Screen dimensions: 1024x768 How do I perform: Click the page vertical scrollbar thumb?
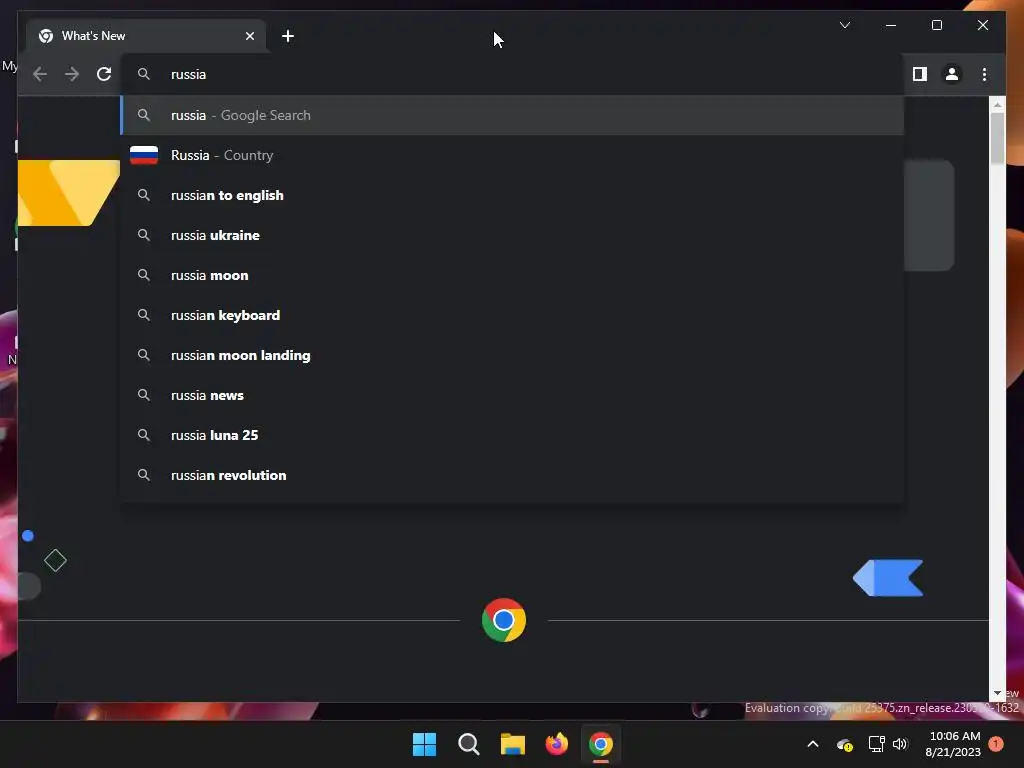click(997, 138)
